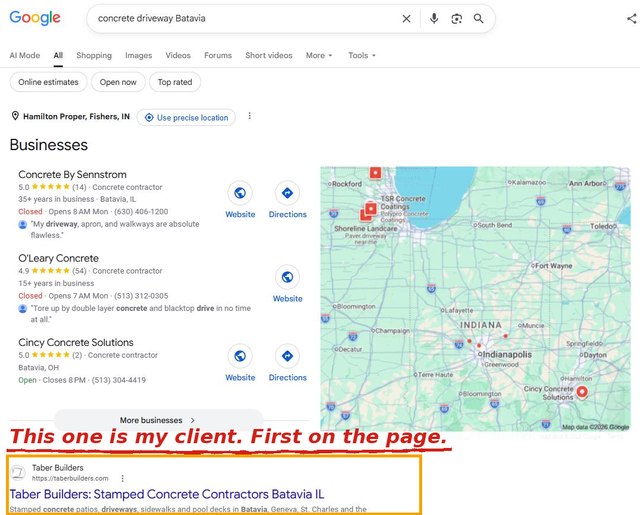Open the Cincy Concrete Solutions listing title
Screen dimensions: 640x515
pos(76,342)
